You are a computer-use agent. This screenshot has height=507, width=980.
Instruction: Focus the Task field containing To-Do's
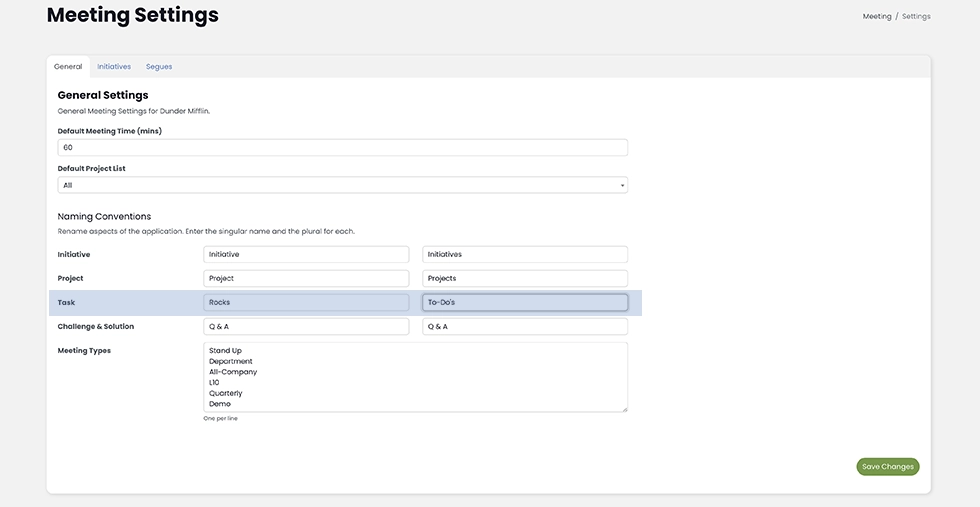tap(525, 302)
